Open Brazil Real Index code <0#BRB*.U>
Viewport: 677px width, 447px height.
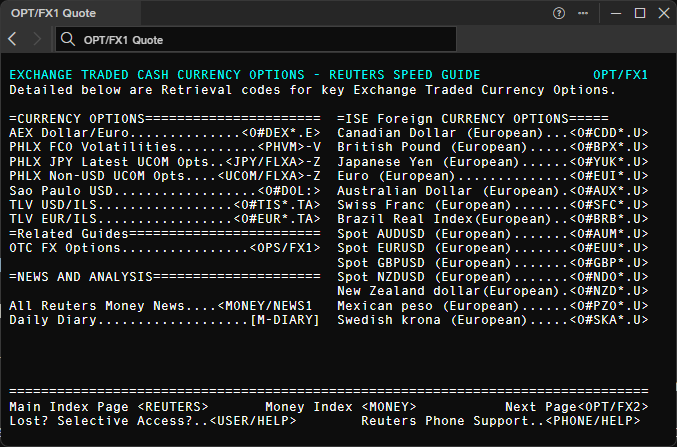click(x=609, y=219)
